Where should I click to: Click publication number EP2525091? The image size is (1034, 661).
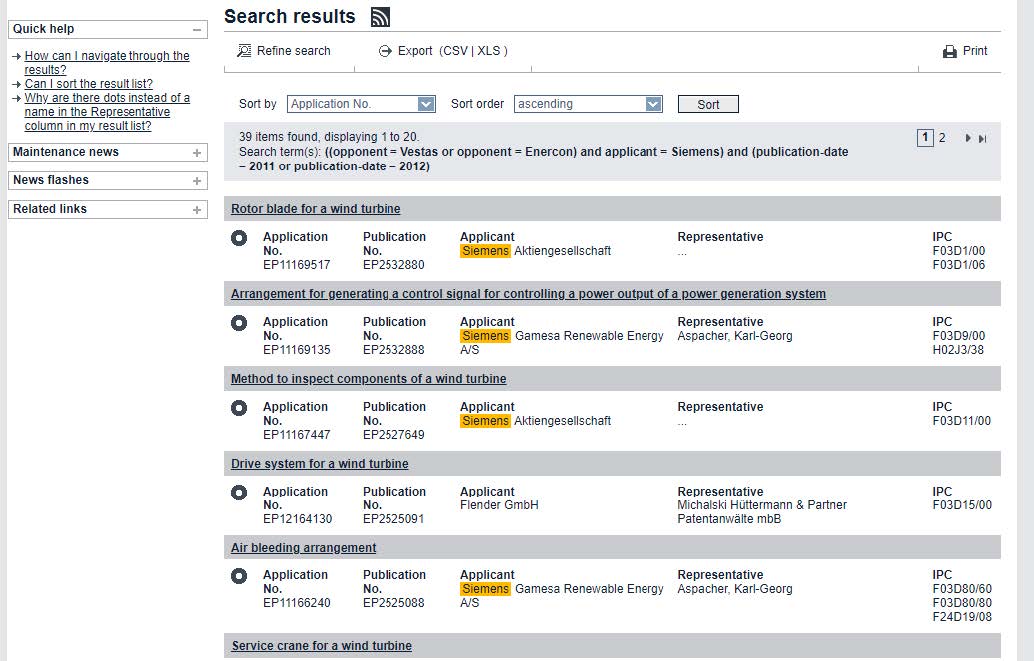[x=394, y=519]
